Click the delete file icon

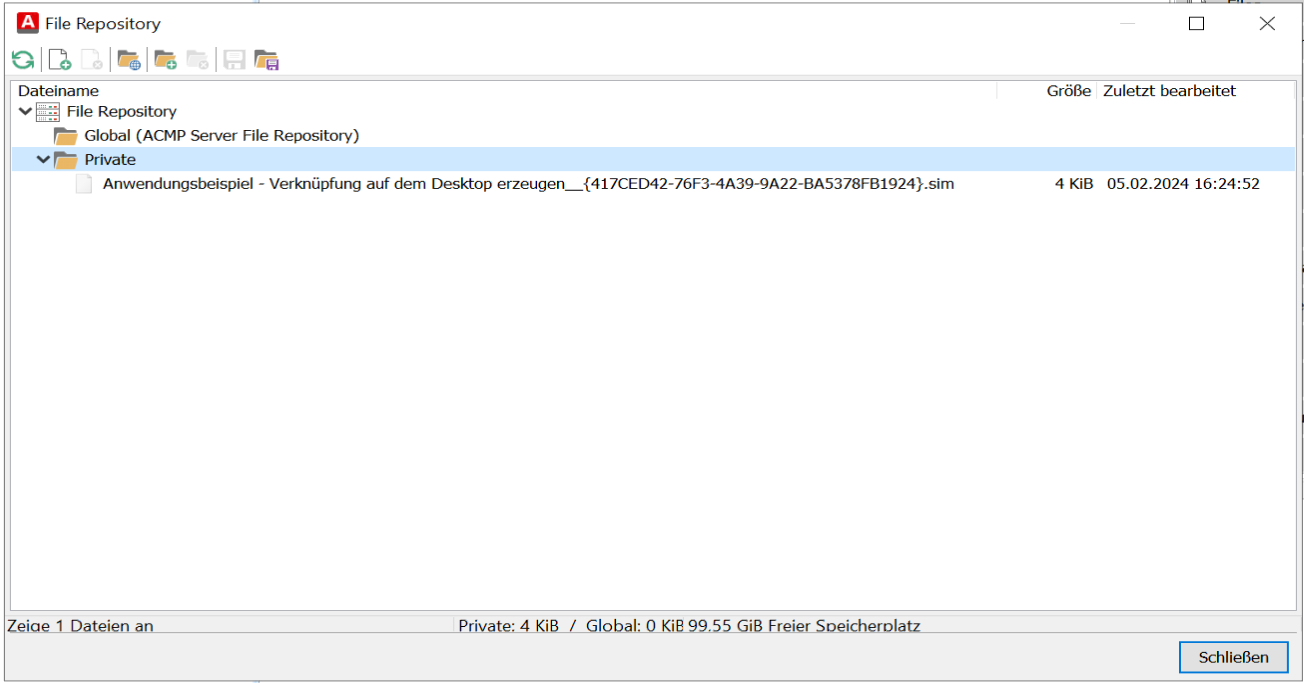tap(92, 59)
